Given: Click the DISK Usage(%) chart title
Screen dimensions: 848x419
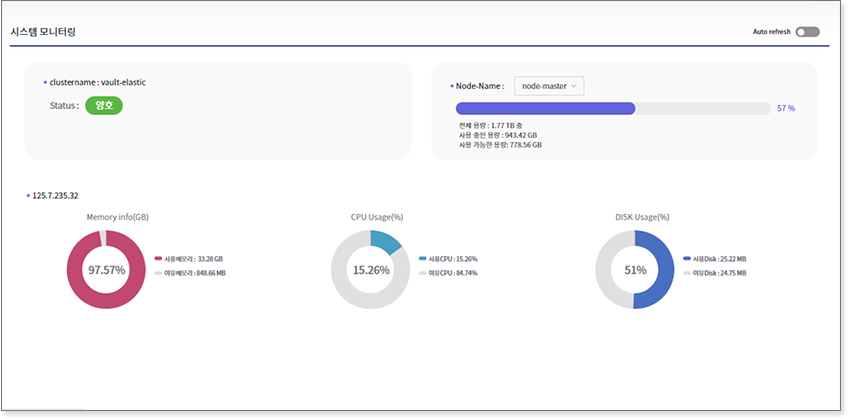Looking at the screenshot, I should pos(642,217).
